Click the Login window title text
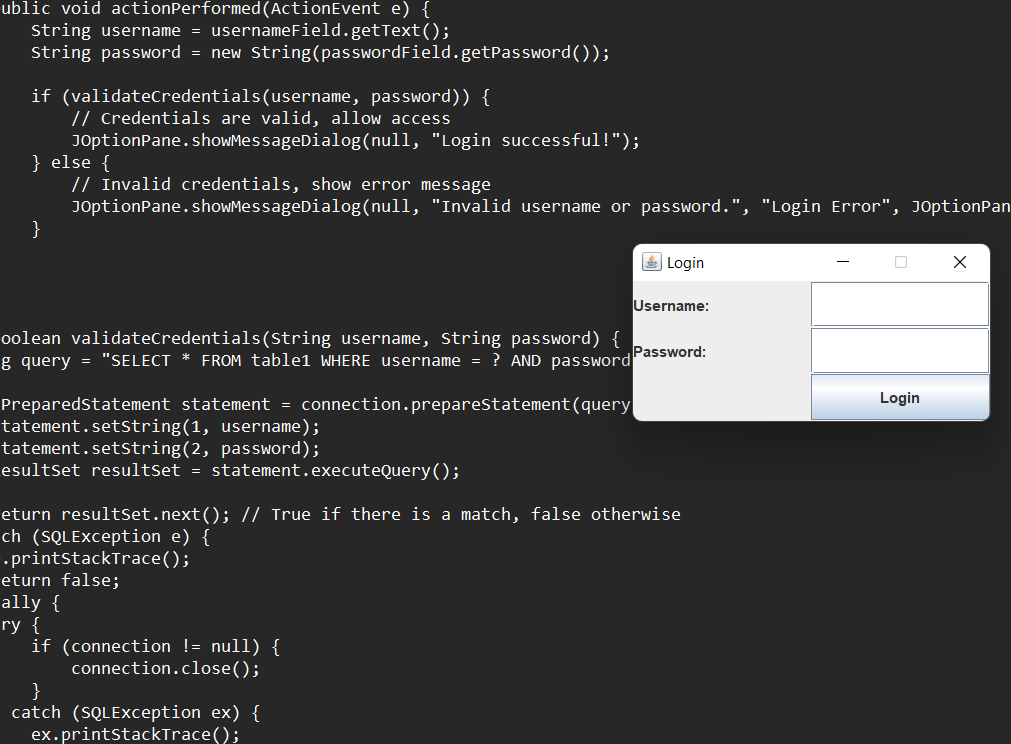This screenshot has width=1011, height=744. (686, 262)
